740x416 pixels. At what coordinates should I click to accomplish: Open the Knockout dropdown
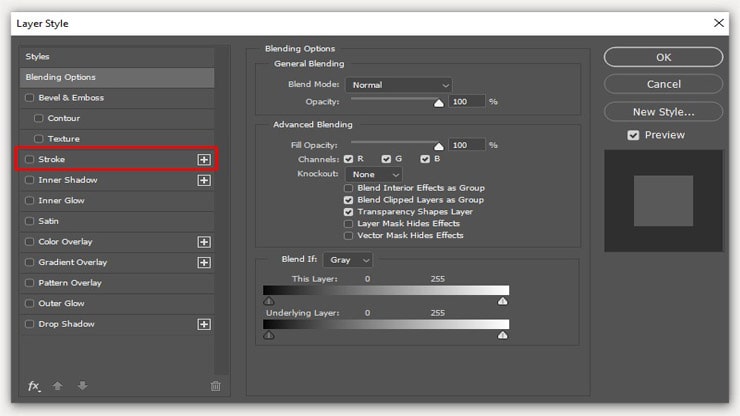click(374, 175)
